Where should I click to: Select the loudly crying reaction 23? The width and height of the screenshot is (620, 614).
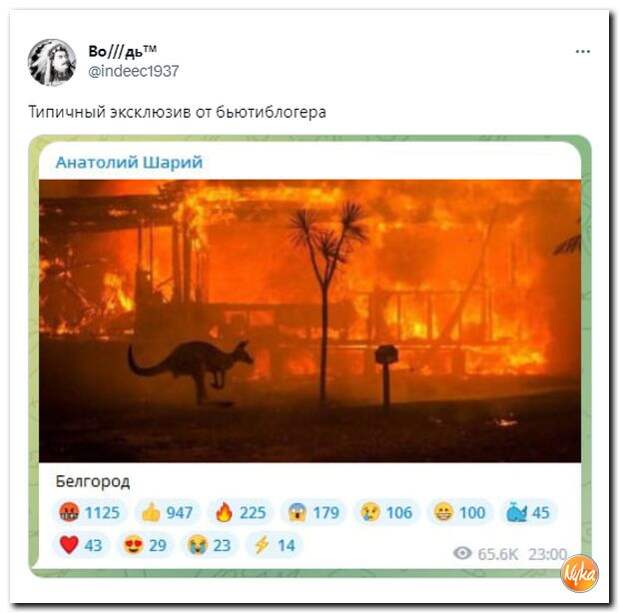point(210,545)
